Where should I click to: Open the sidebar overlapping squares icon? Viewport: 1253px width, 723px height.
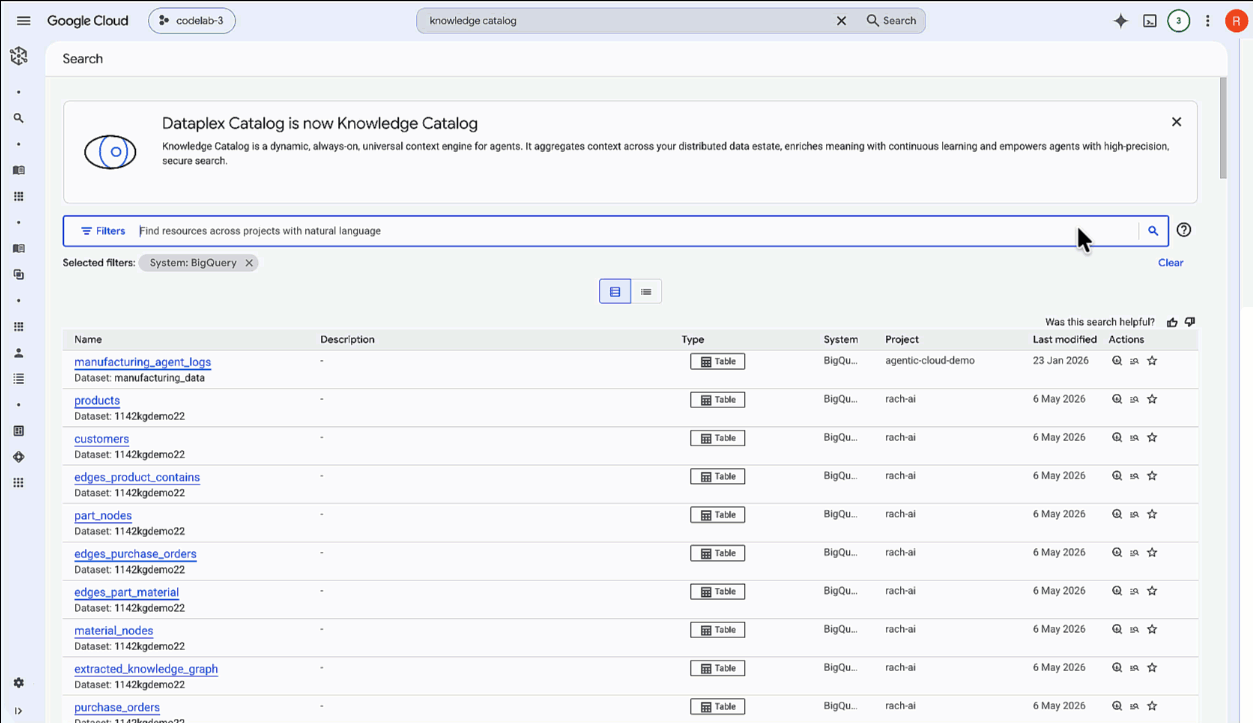tap(18, 274)
